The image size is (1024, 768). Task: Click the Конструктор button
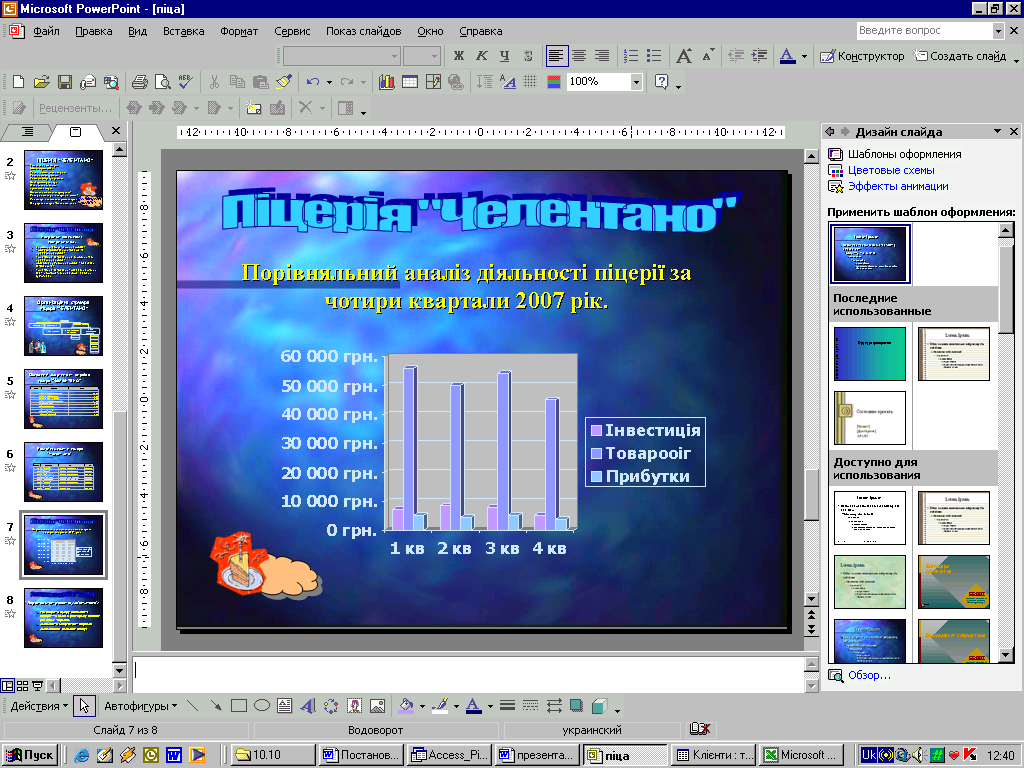coord(862,56)
